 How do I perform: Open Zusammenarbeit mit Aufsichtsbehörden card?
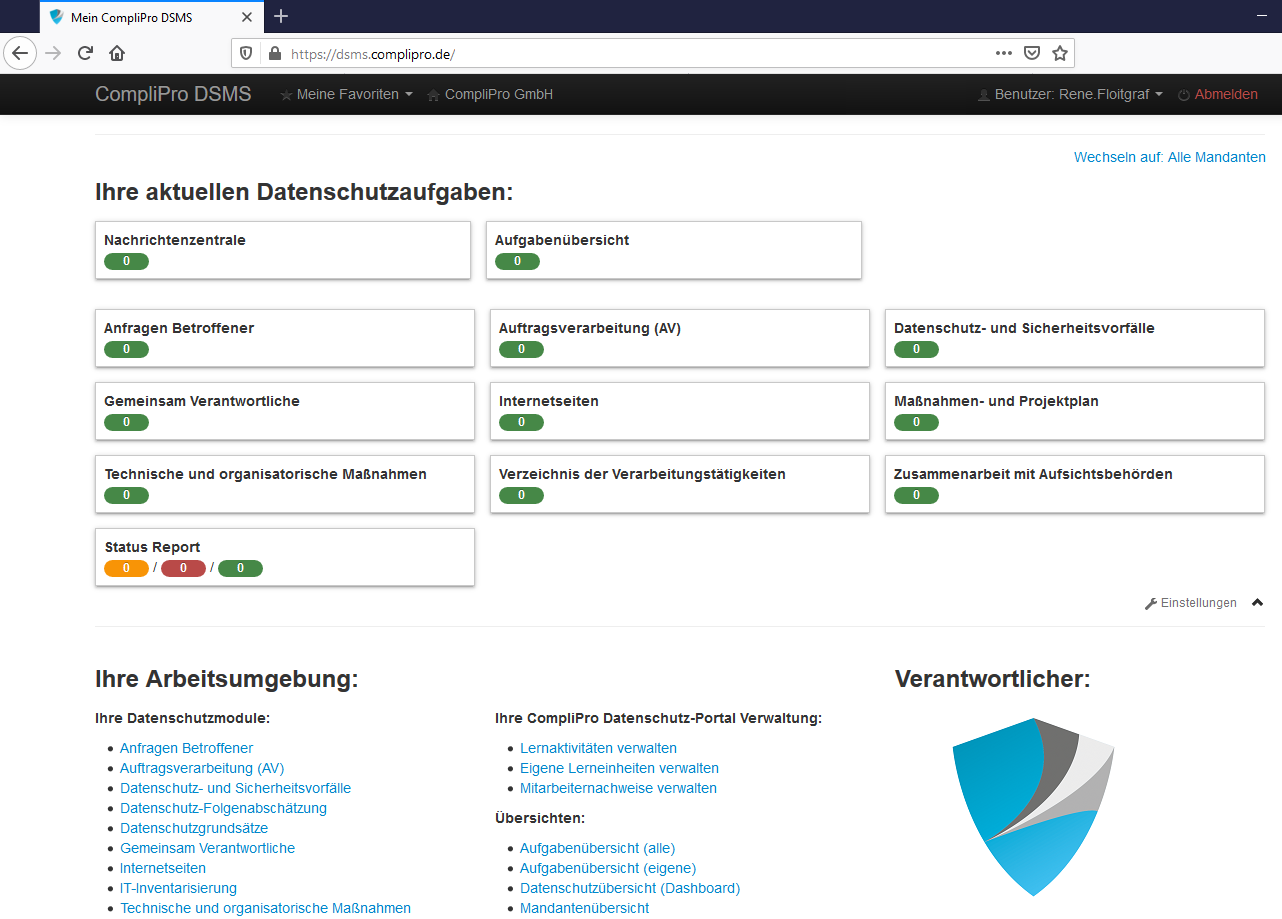click(1075, 484)
